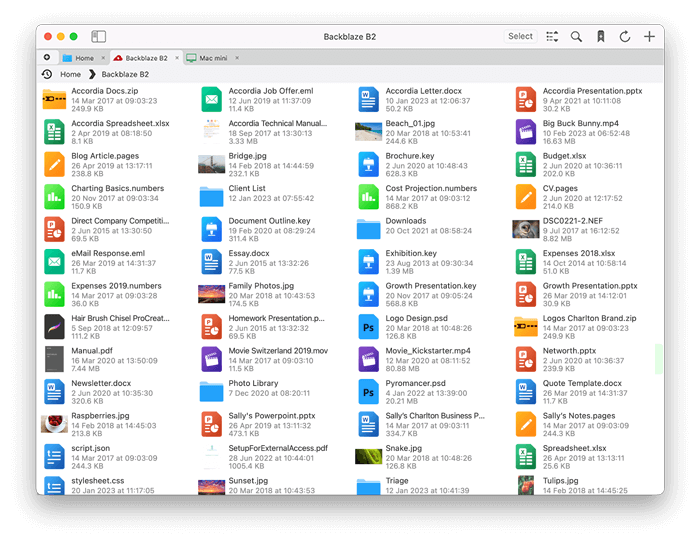700x542 pixels.
Task: Select the file name Document Outline.key
Action: click(269, 221)
